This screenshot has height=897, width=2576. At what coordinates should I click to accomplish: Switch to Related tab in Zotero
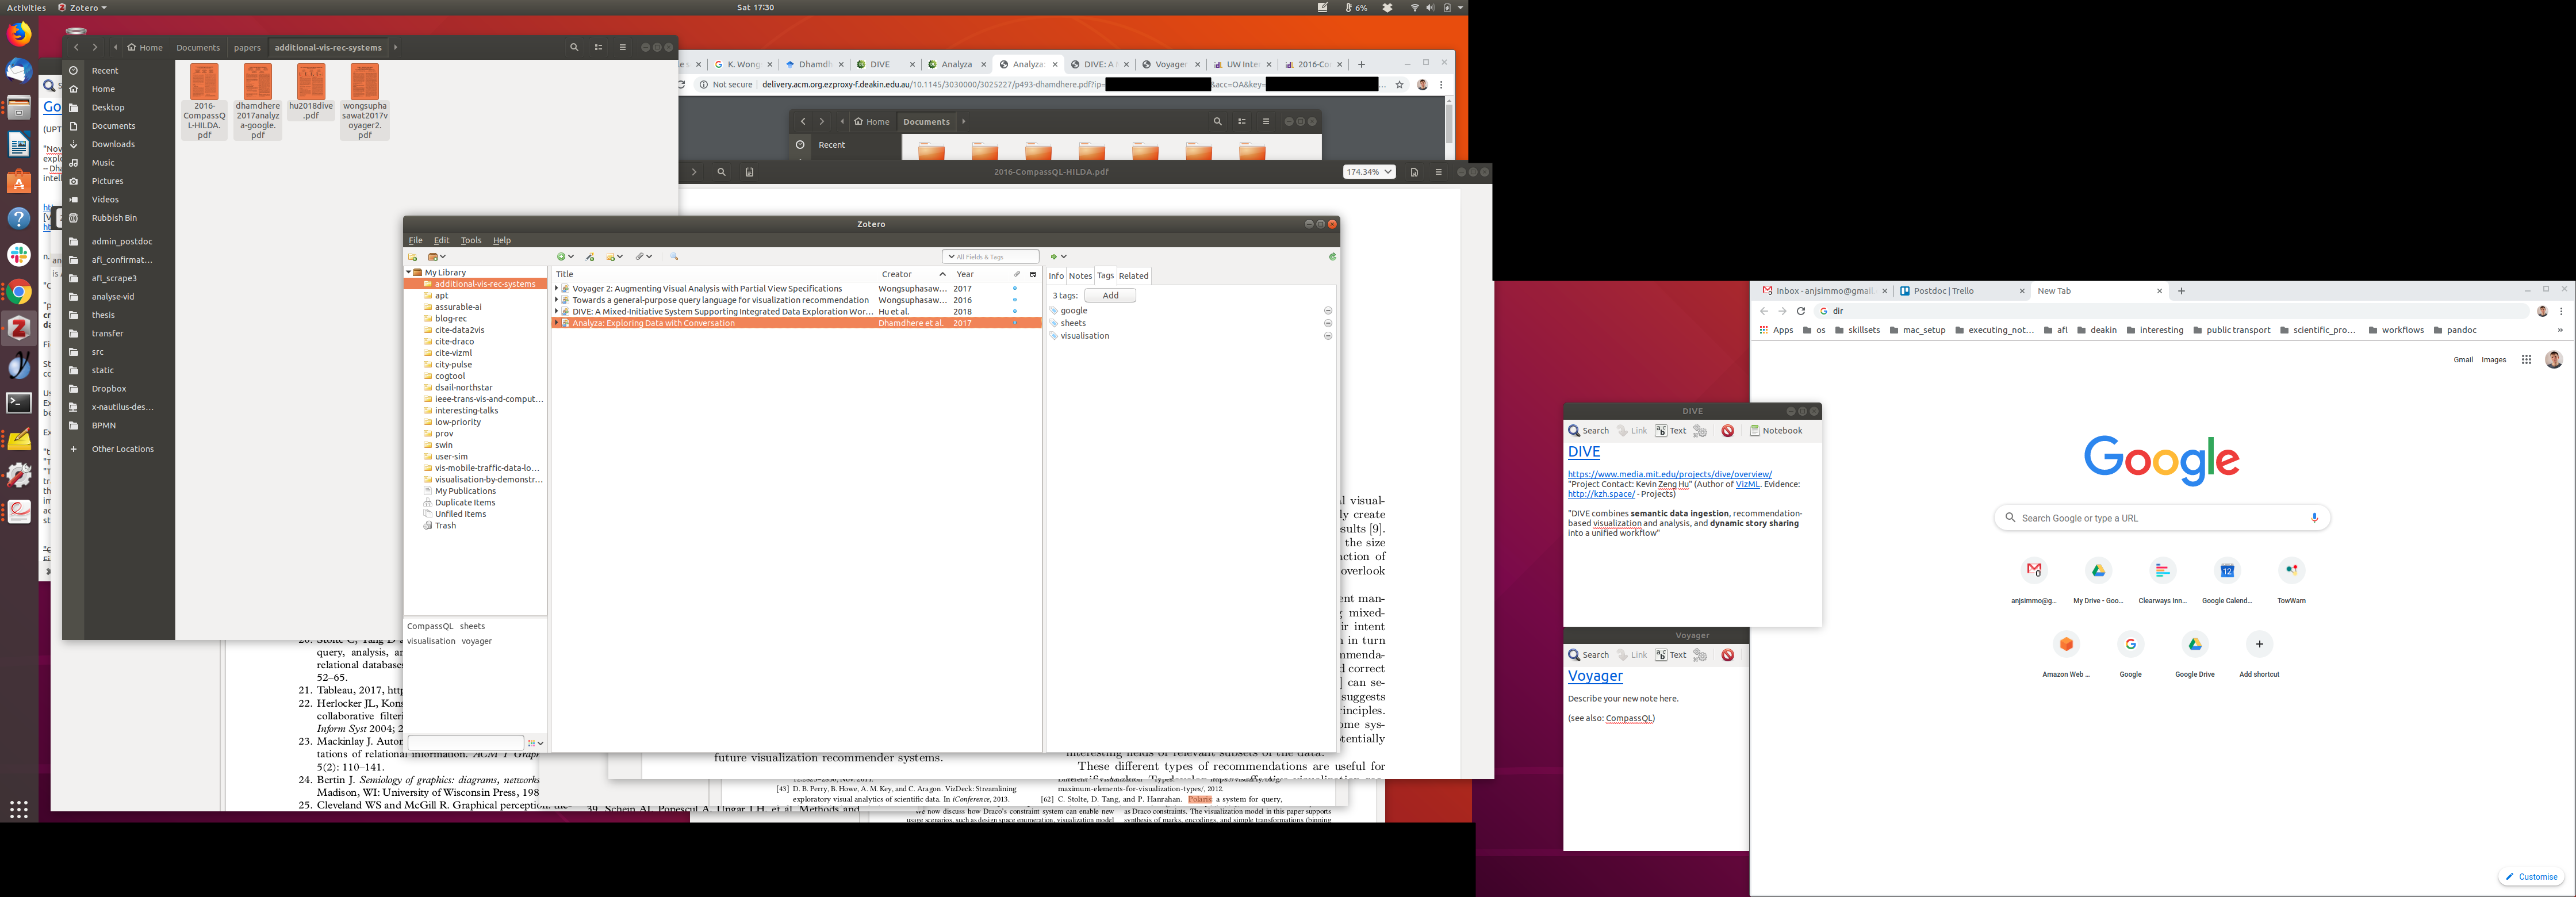tap(1133, 276)
